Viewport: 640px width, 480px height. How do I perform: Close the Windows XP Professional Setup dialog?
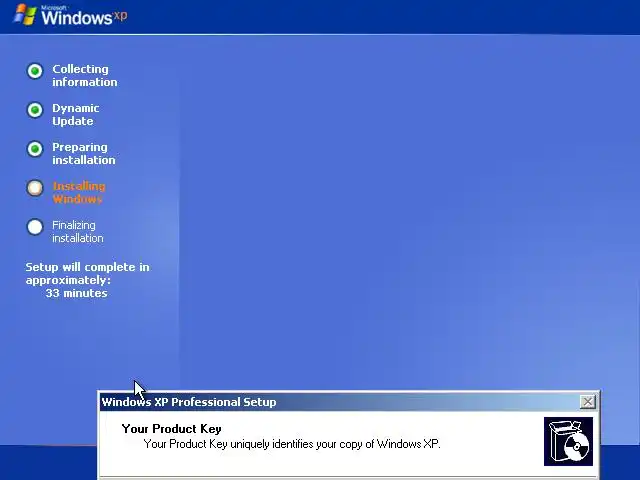[587, 402]
